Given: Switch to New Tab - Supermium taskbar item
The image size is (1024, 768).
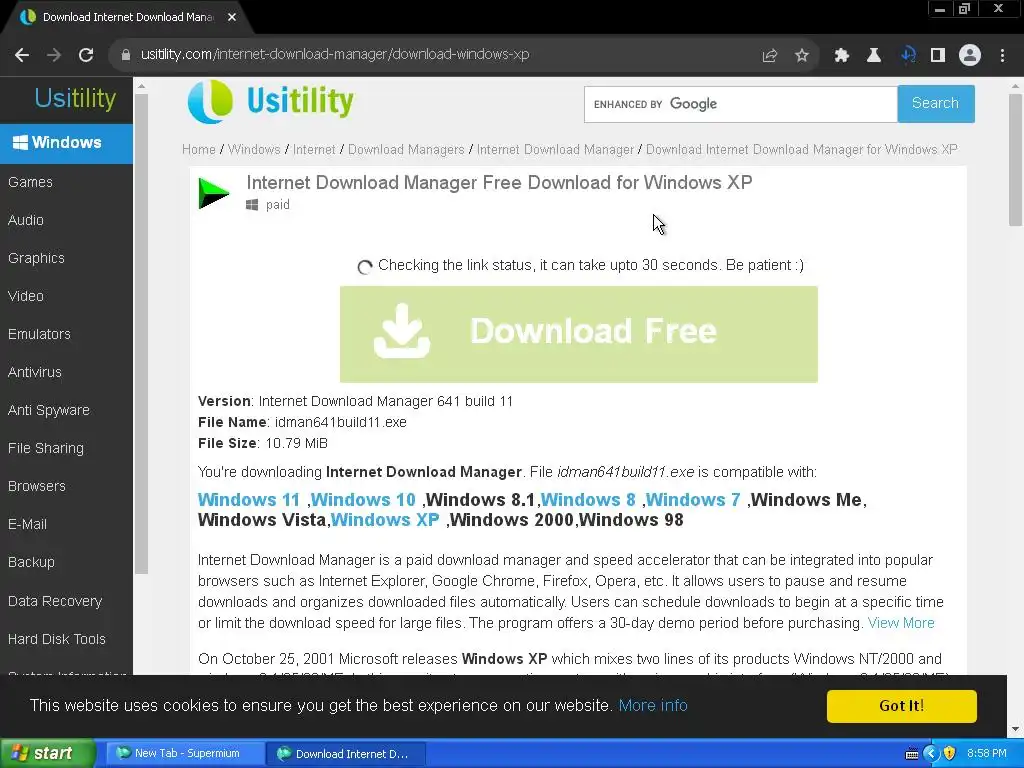Looking at the screenshot, I should (185, 754).
